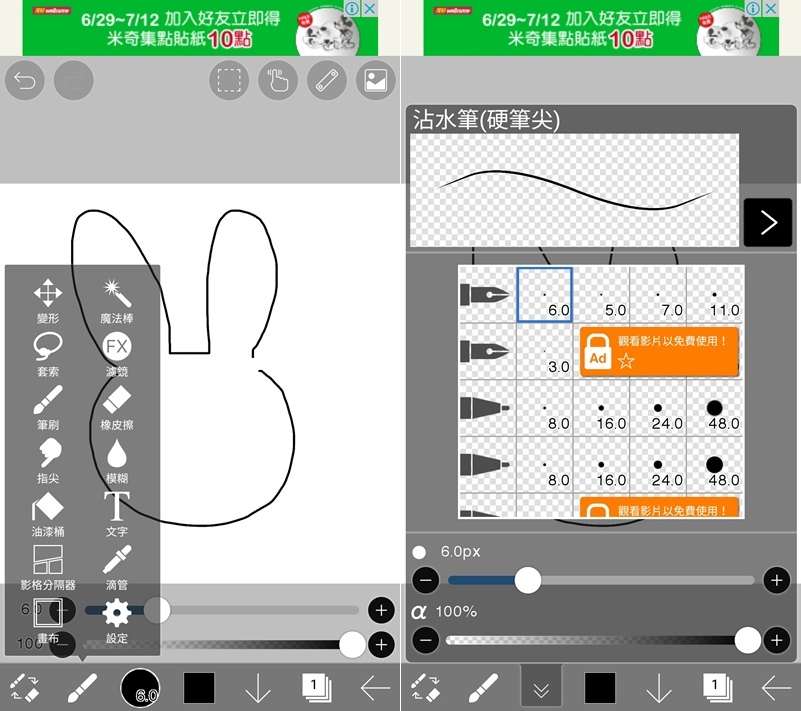801x711 pixels.
Task: Increase 100% opacity with plus button
Action: click(776, 640)
